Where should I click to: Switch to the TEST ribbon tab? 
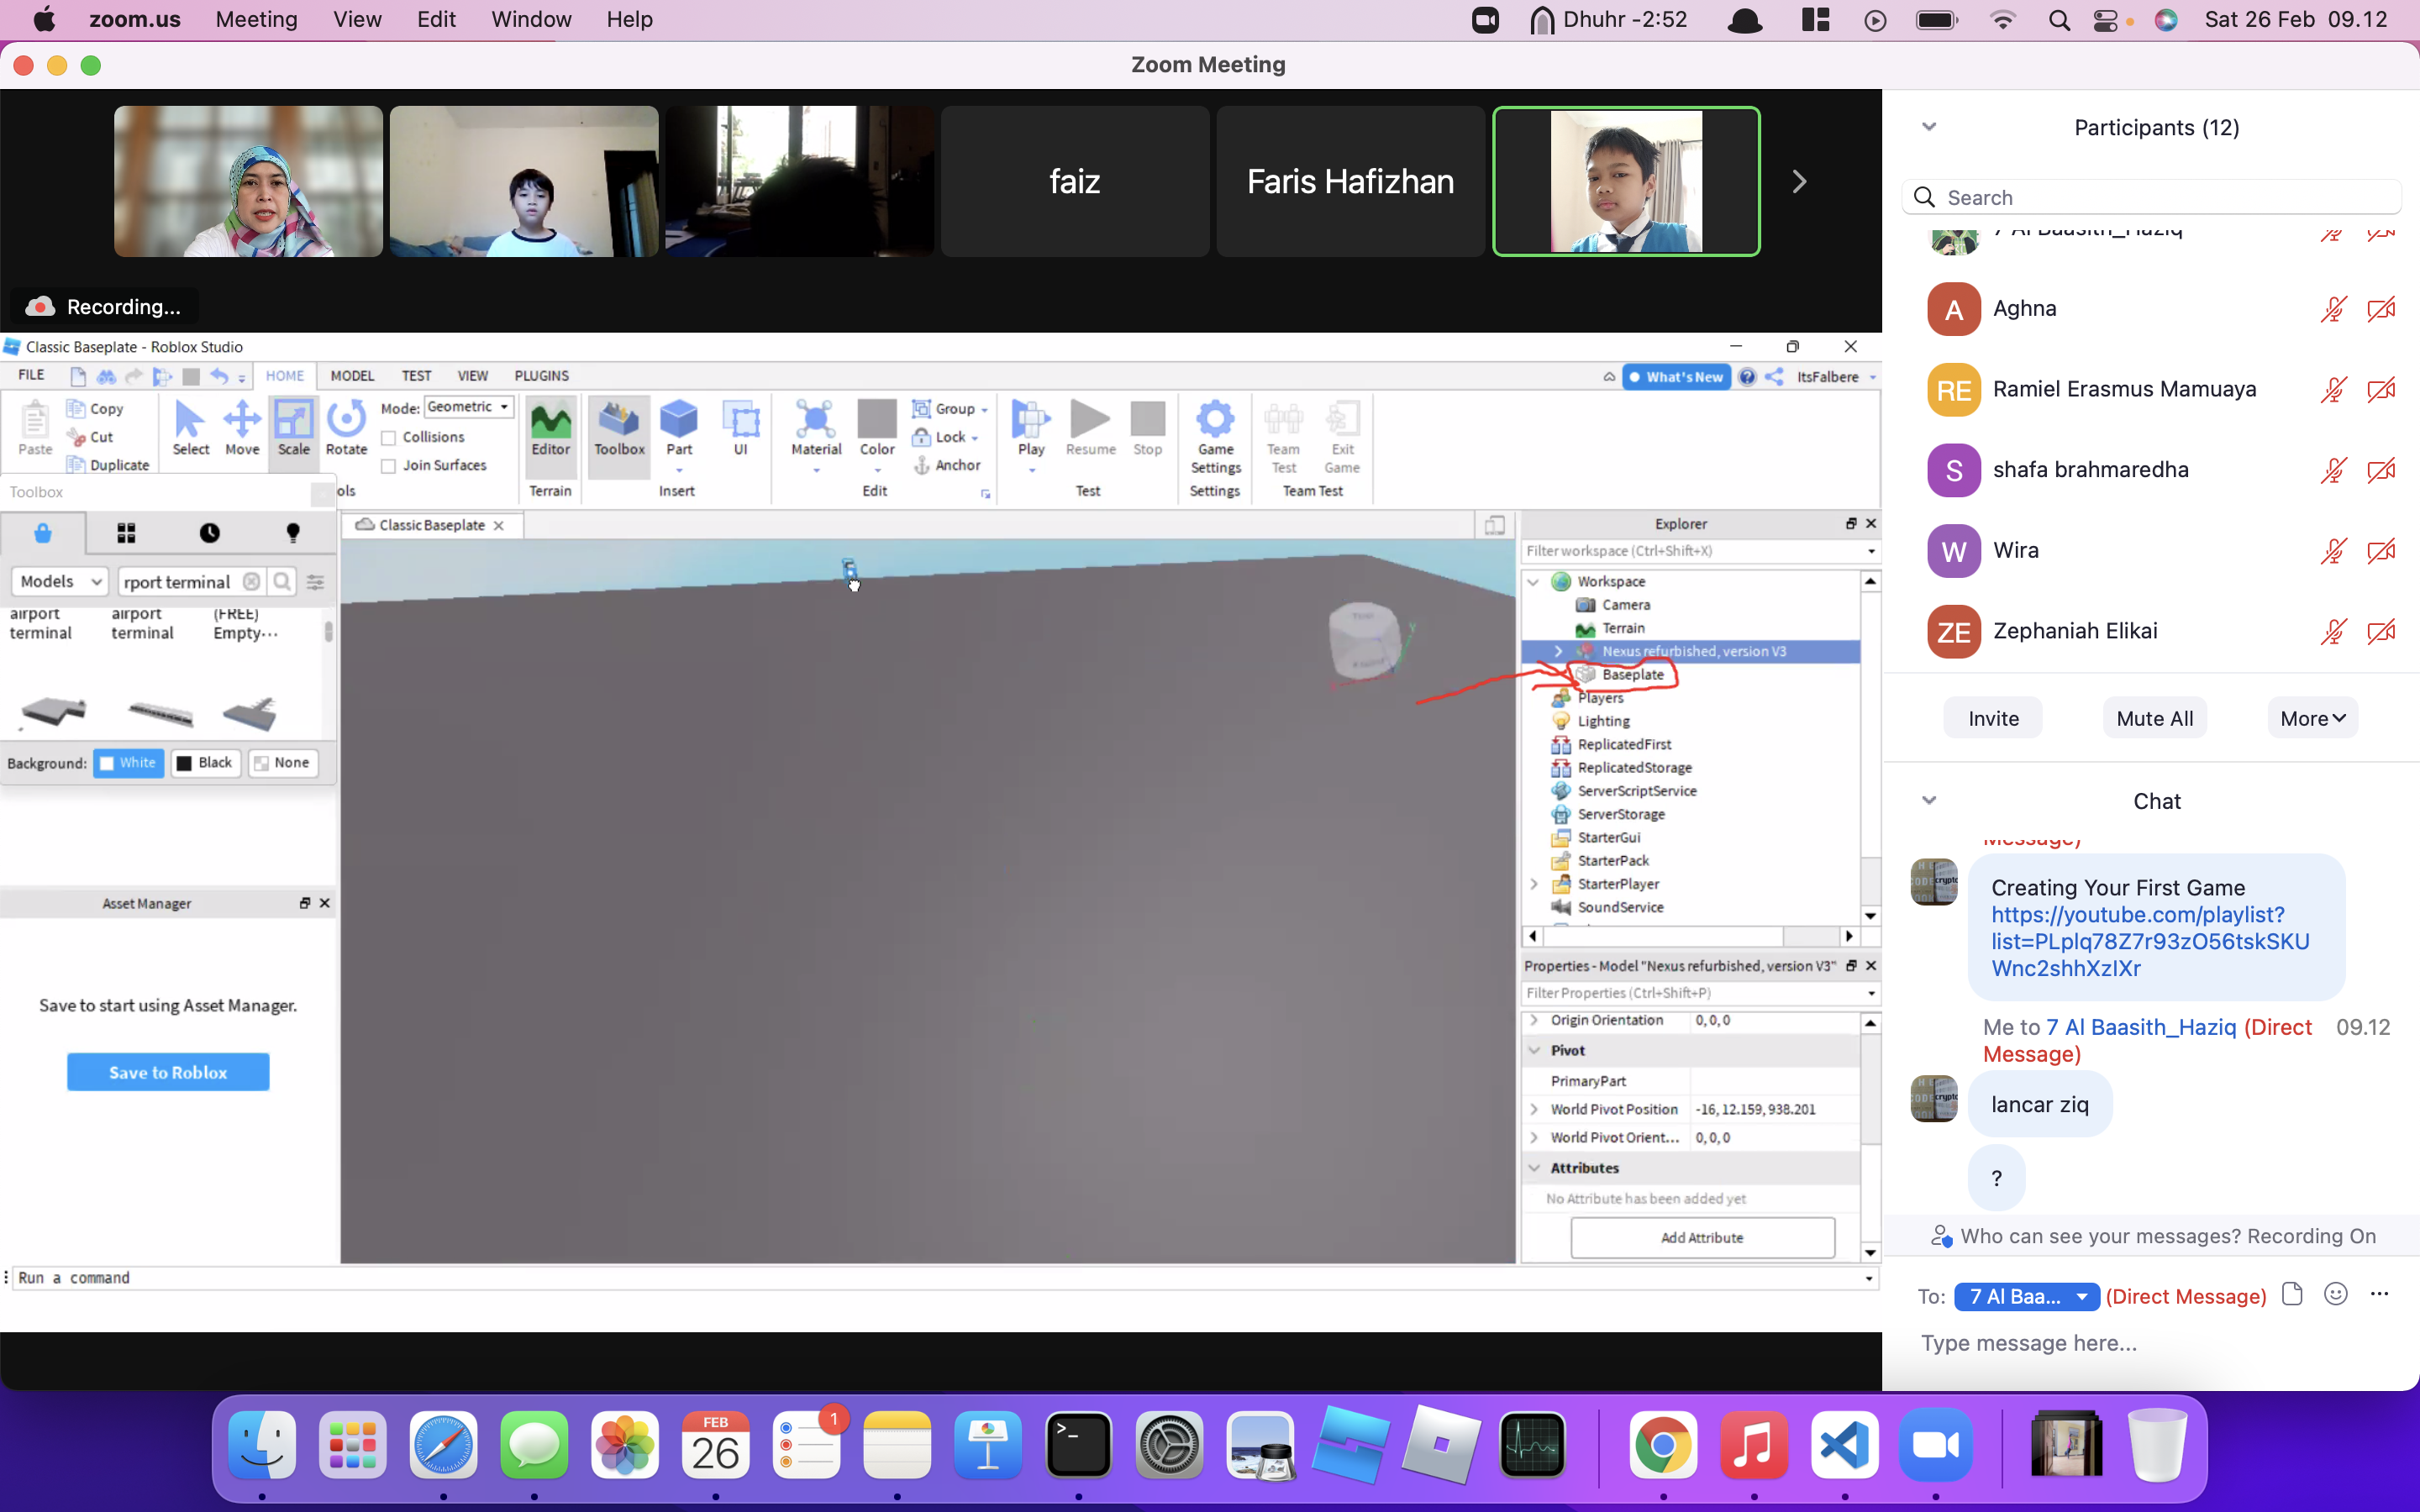coord(416,376)
